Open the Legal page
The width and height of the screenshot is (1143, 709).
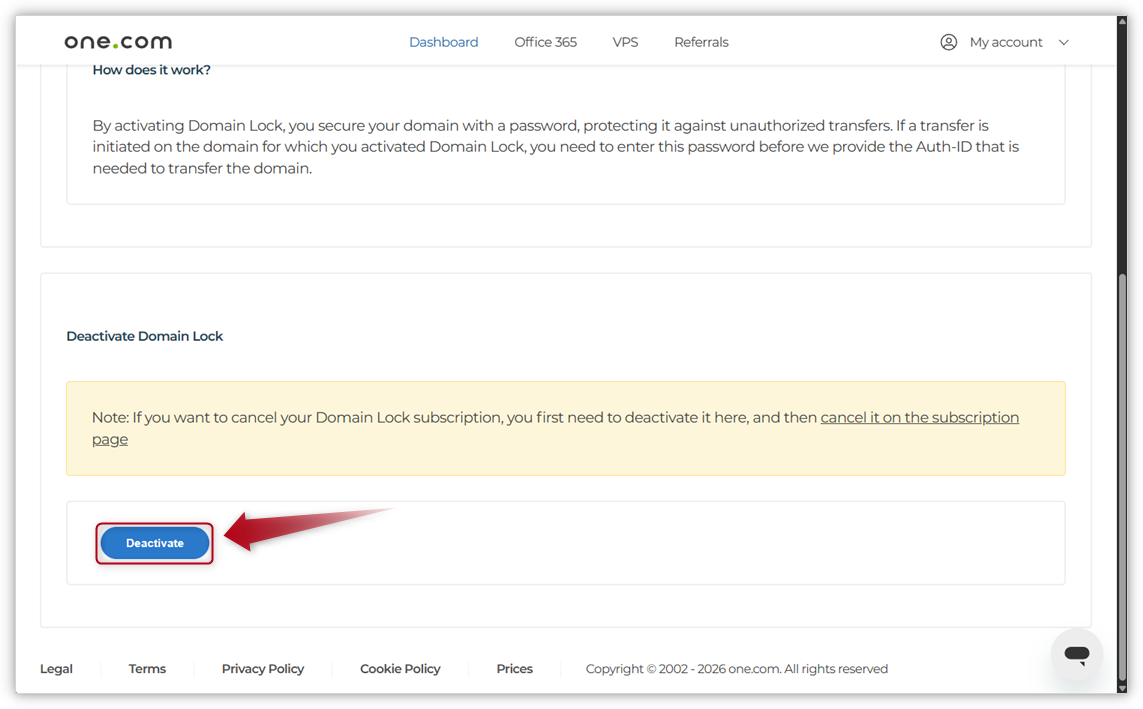click(x=56, y=668)
